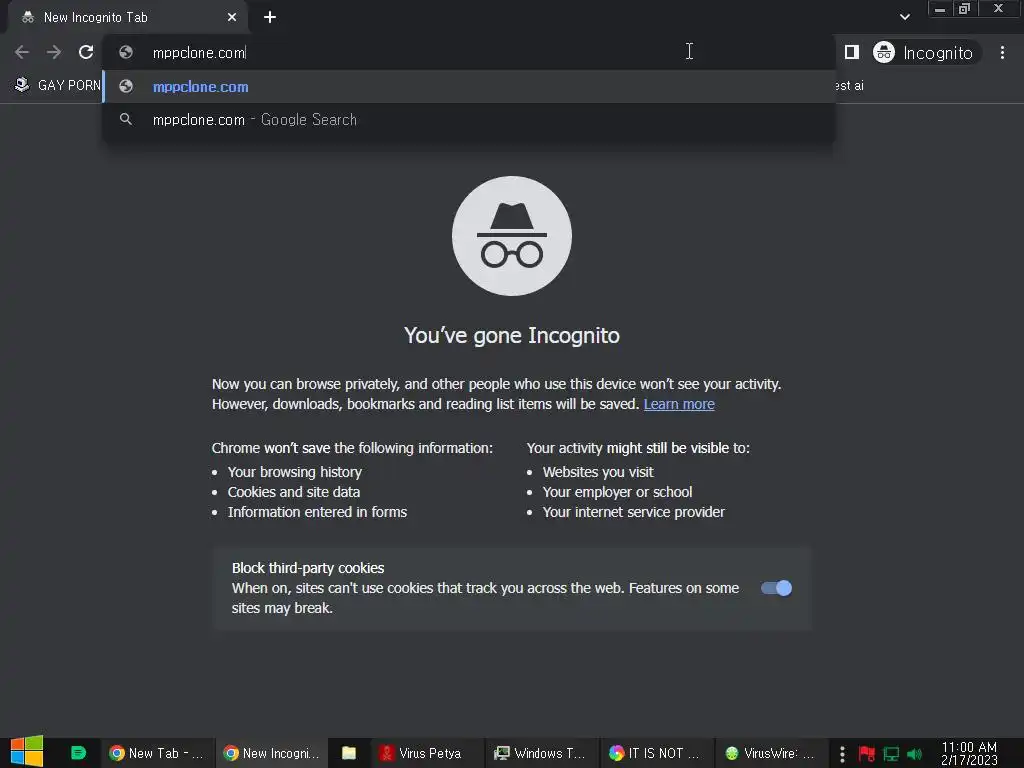Image resolution: width=1024 pixels, height=768 pixels.
Task: Open File Explorer folder in taskbar
Action: click(x=349, y=753)
